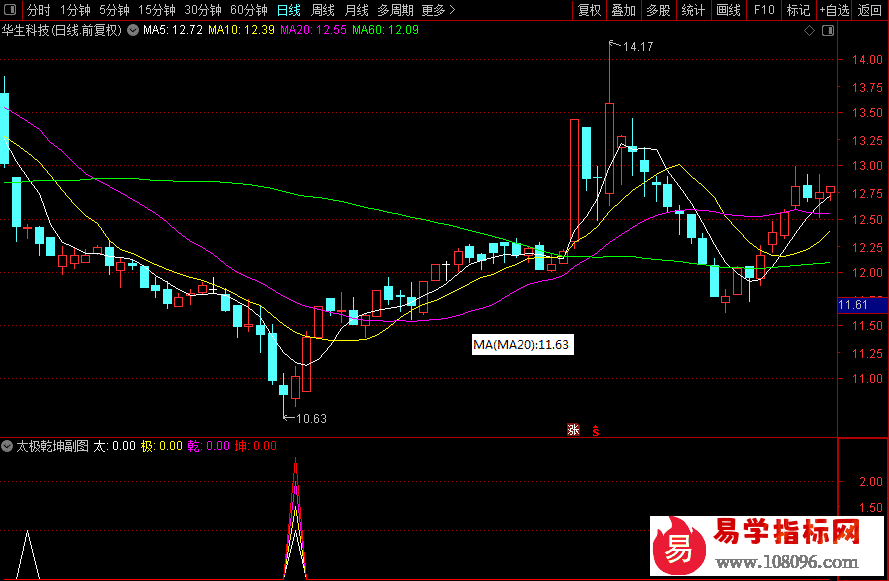Screen dimensions: 889x581
Task: Open the main chart indicator dropdown circle
Action: pyautogui.click(x=133, y=30)
